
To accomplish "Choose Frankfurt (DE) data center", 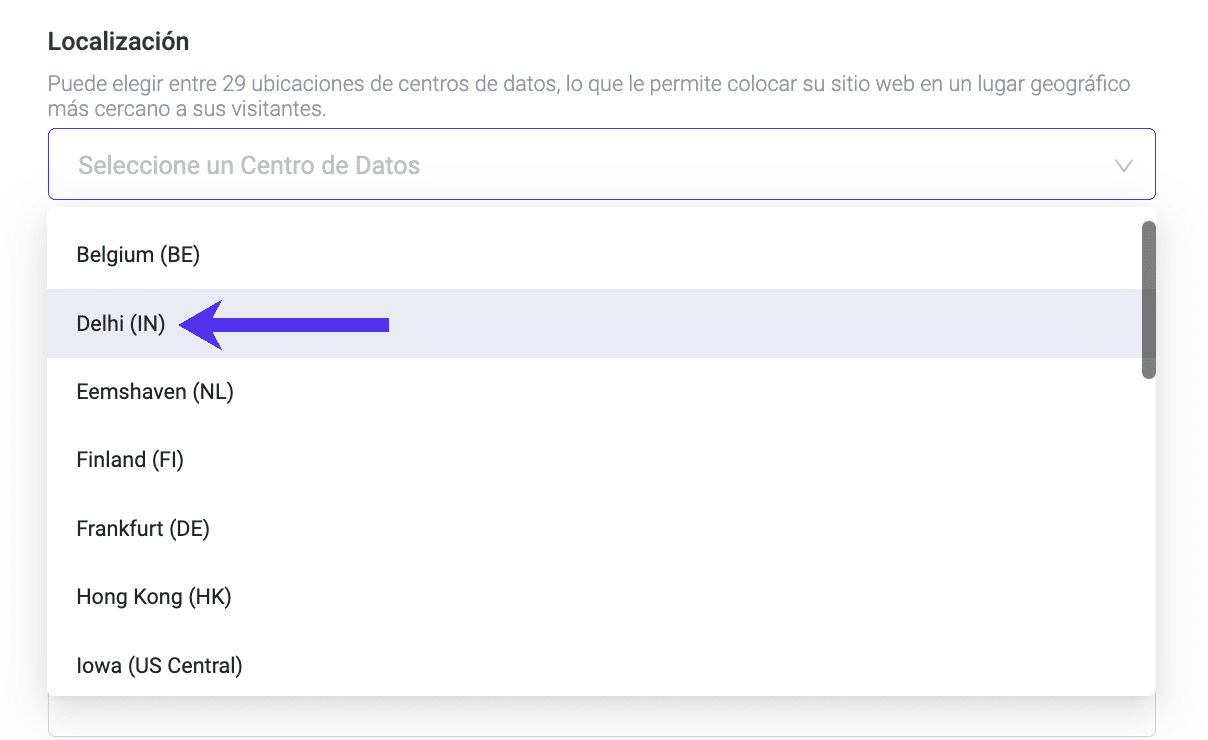I will (x=143, y=528).
